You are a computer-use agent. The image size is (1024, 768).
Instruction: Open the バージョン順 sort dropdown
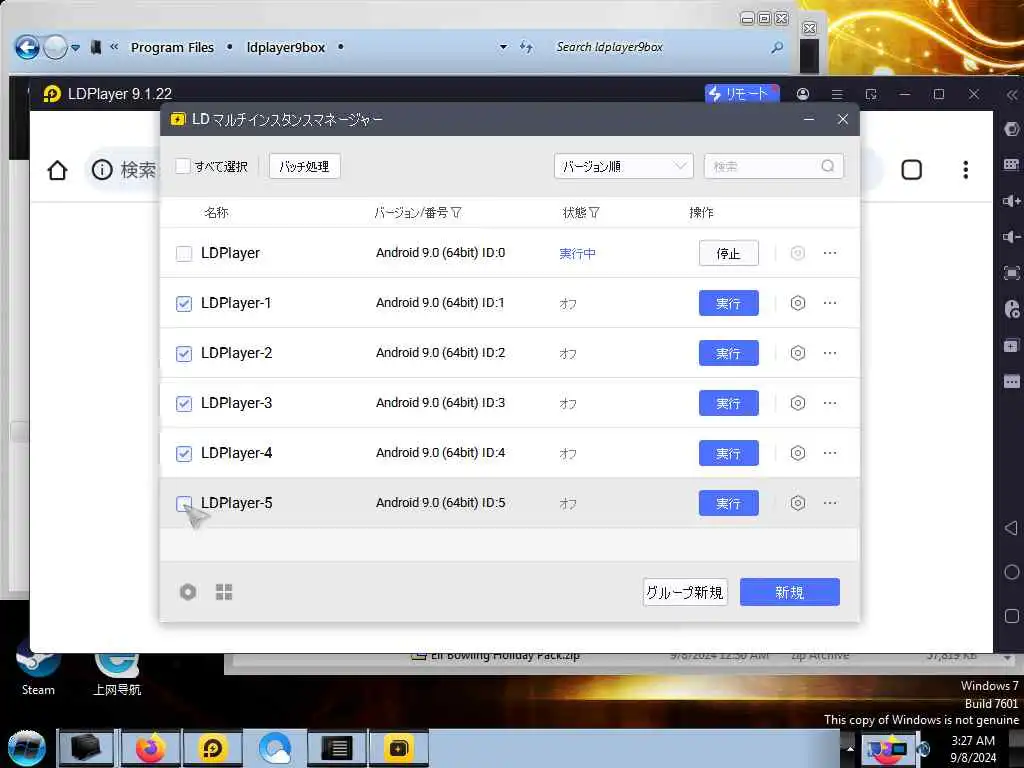coord(623,167)
